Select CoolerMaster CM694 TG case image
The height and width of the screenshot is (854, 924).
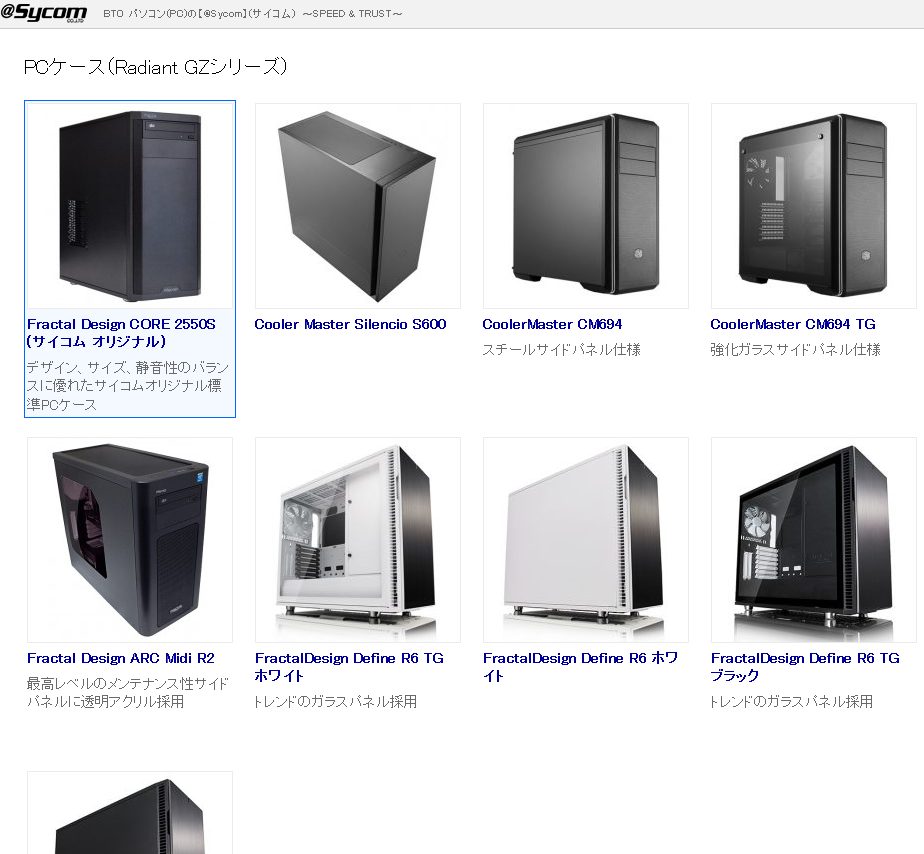814,206
